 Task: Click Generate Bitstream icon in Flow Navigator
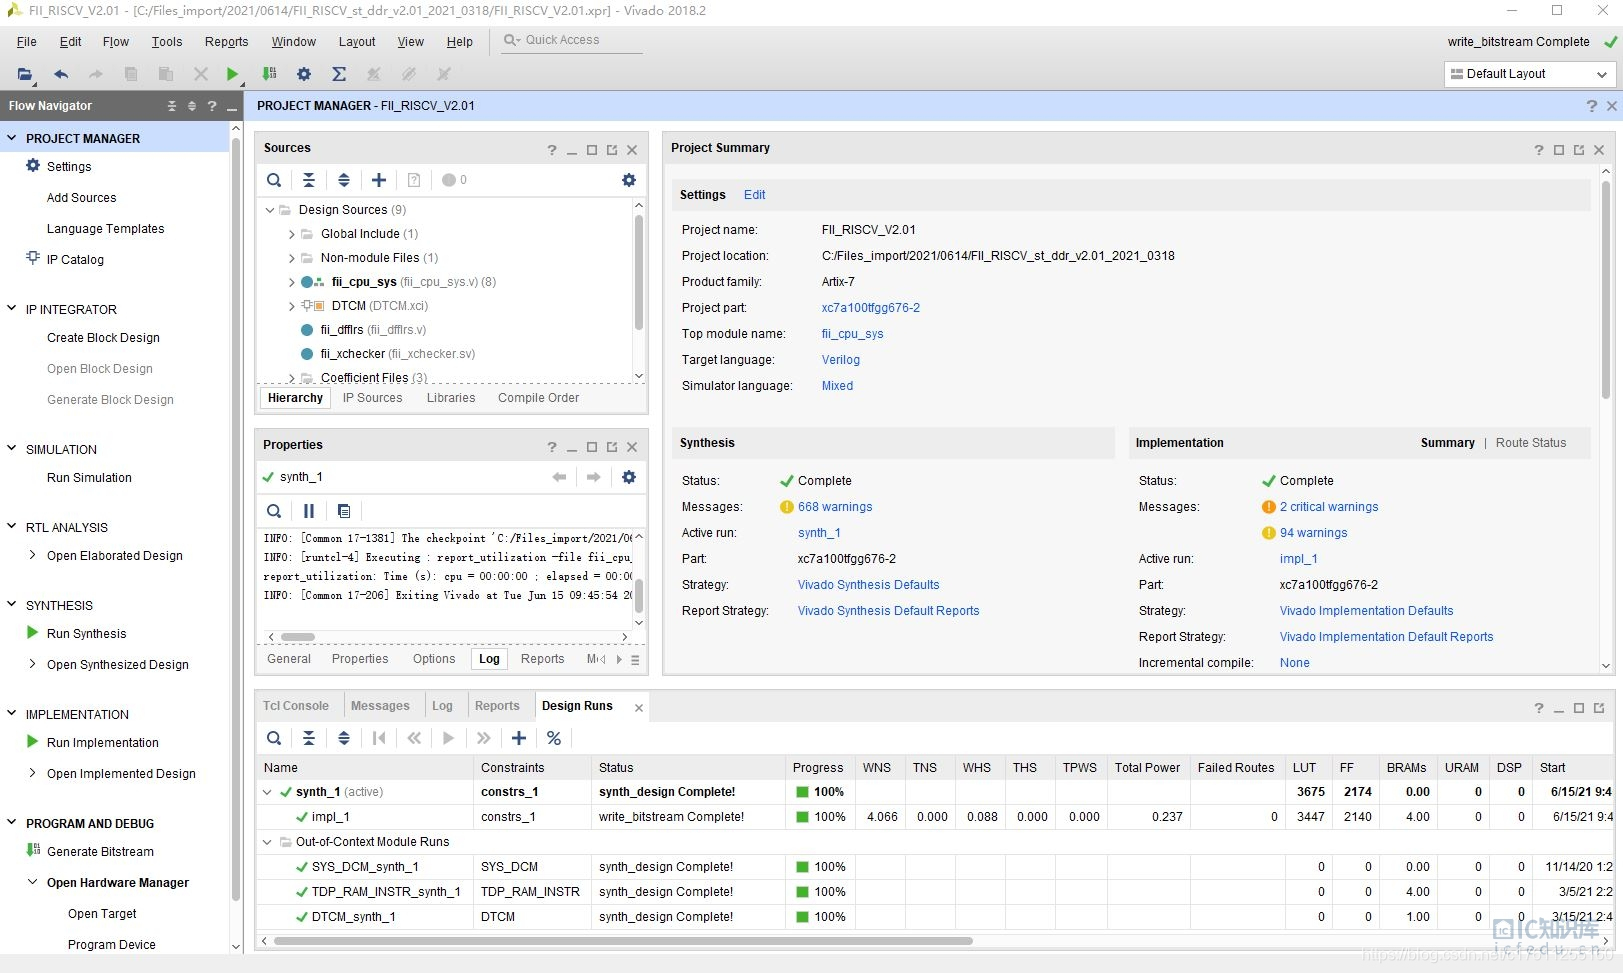click(x=33, y=851)
